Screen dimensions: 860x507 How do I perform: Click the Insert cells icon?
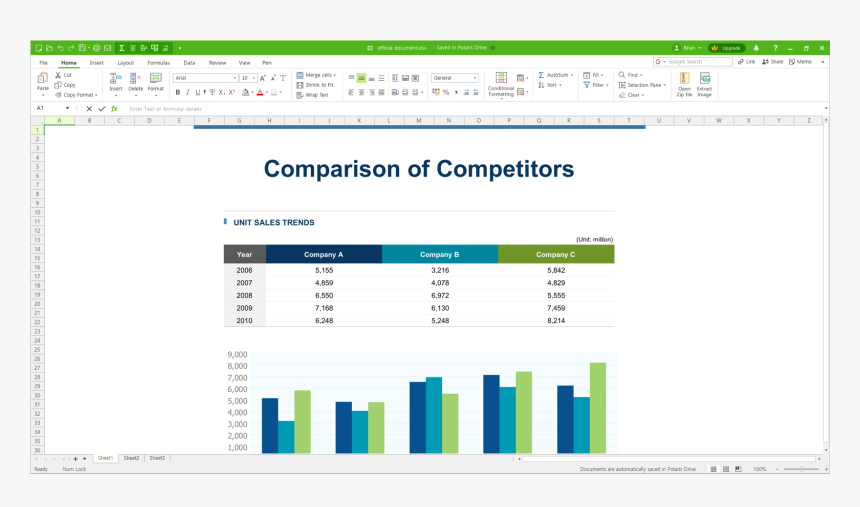[x=115, y=79]
